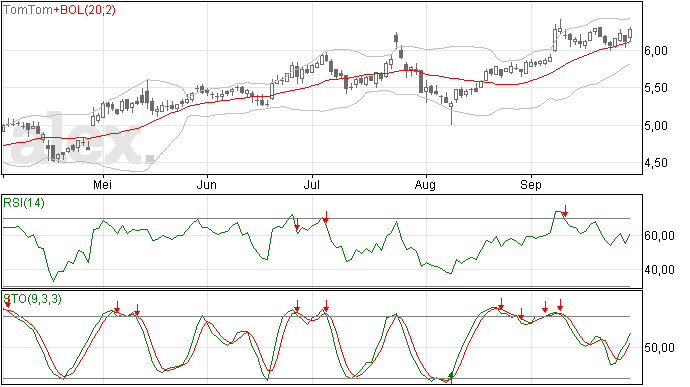The width and height of the screenshot is (690, 387).
Task: Click the 5,00 price axis value
Action: (656, 126)
